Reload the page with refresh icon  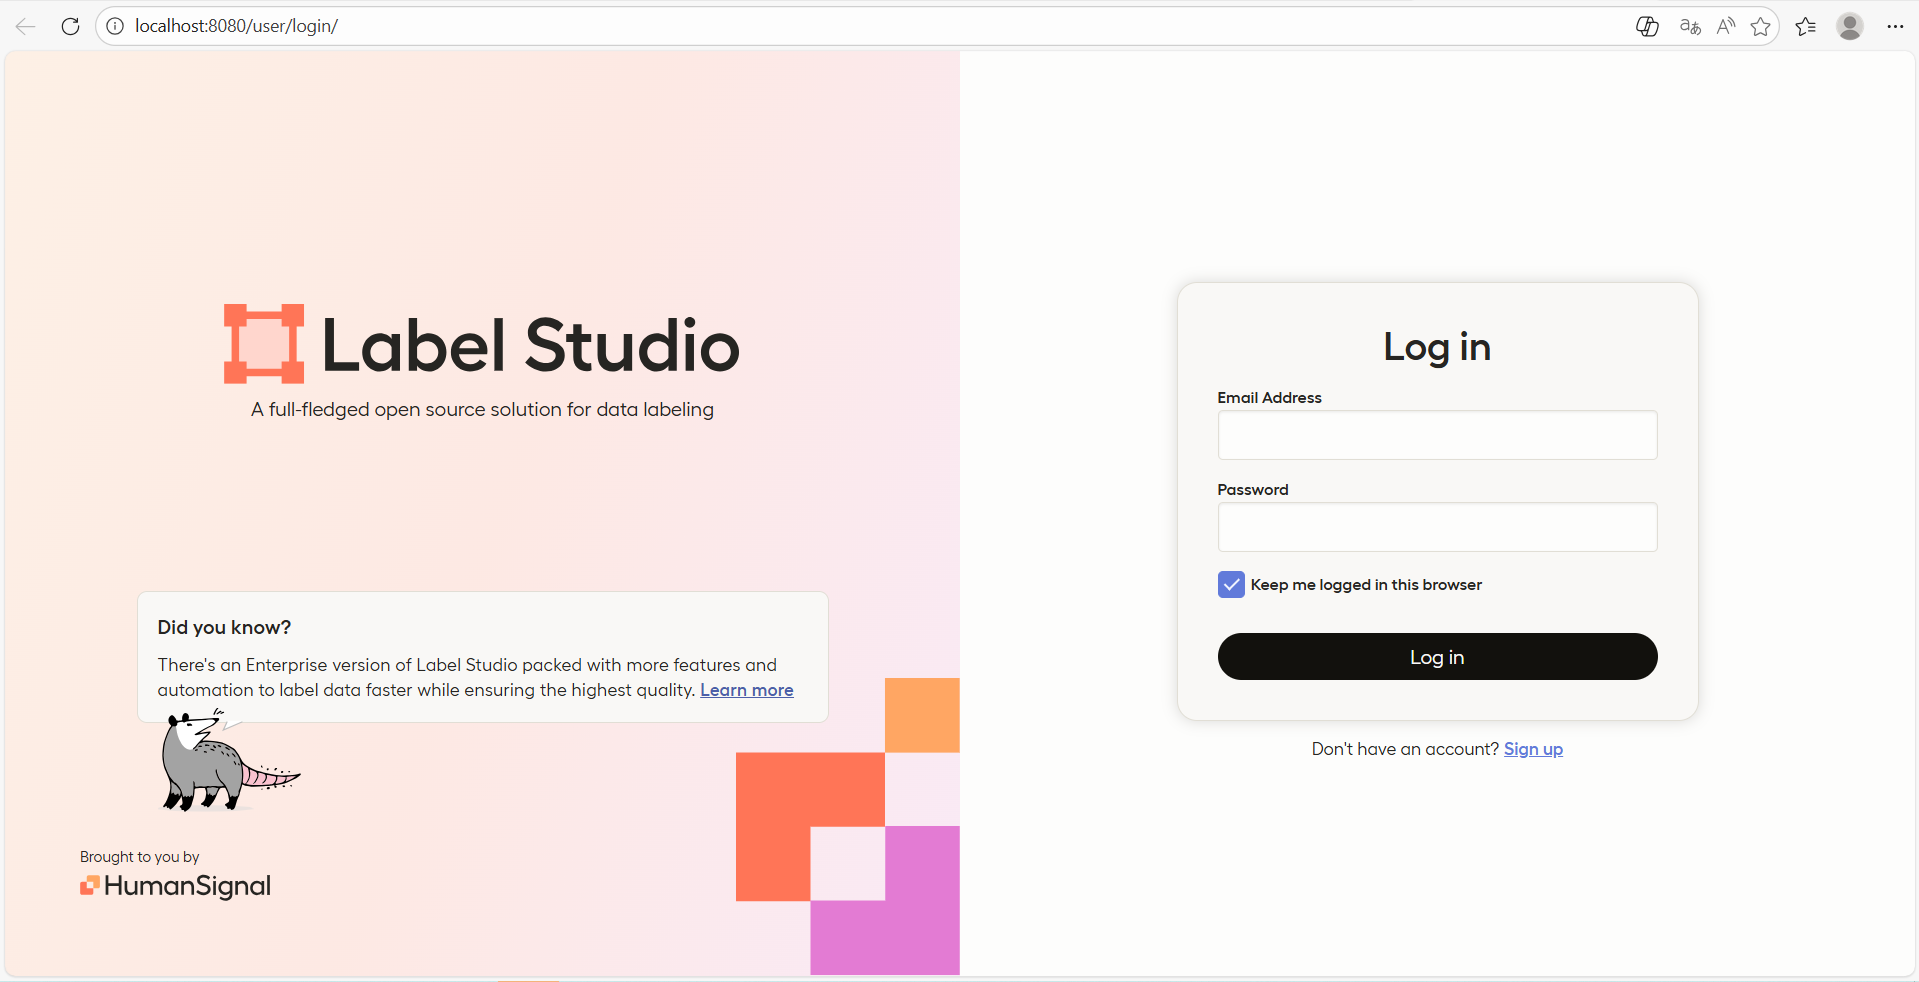(x=70, y=26)
